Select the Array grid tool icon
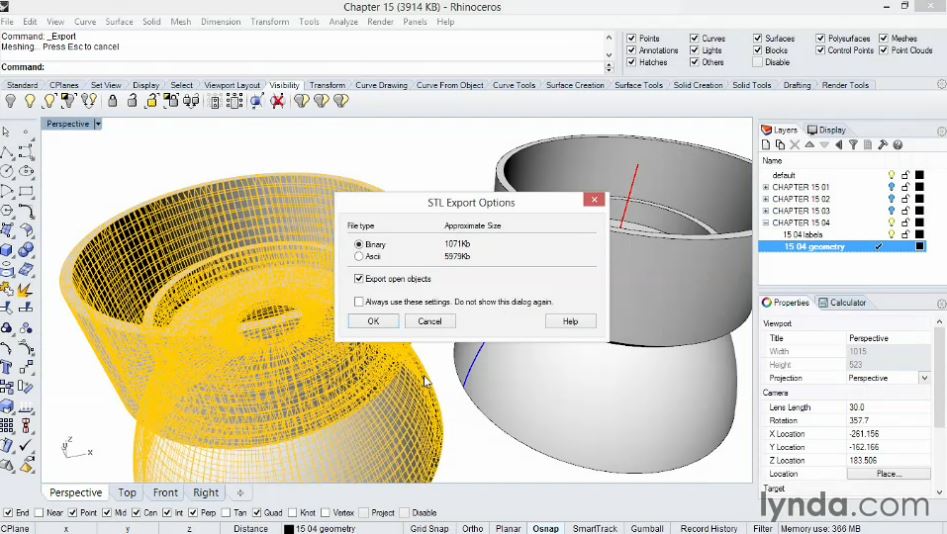This screenshot has width=947, height=534. (x=7, y=425)
